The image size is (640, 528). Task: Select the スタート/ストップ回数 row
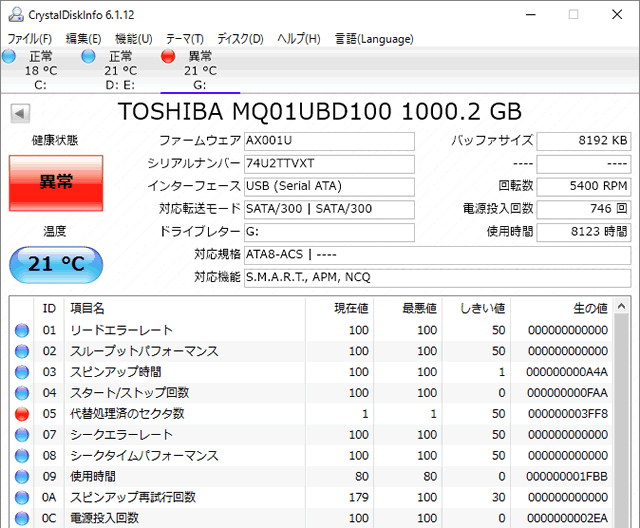coord(310,393)
